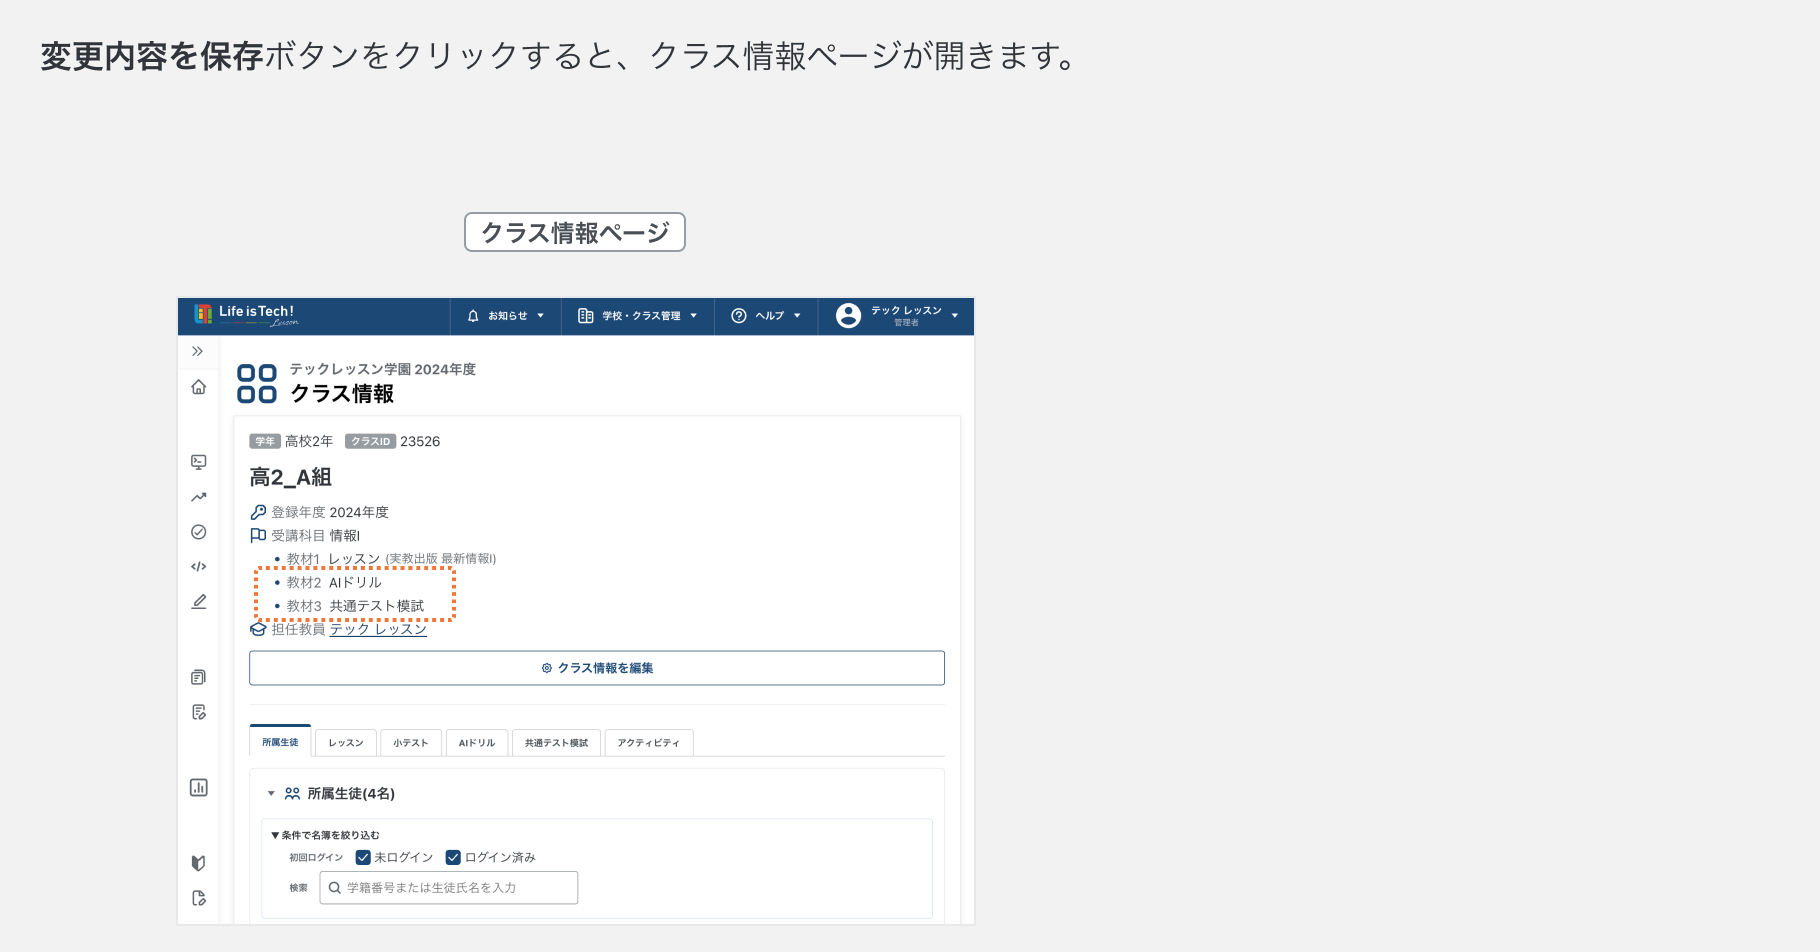Collapse the 所属生徒(4名) section triangle
The height and width of the screenshot is (952, 1820).
pyautogui.click(x=271, y=794)
